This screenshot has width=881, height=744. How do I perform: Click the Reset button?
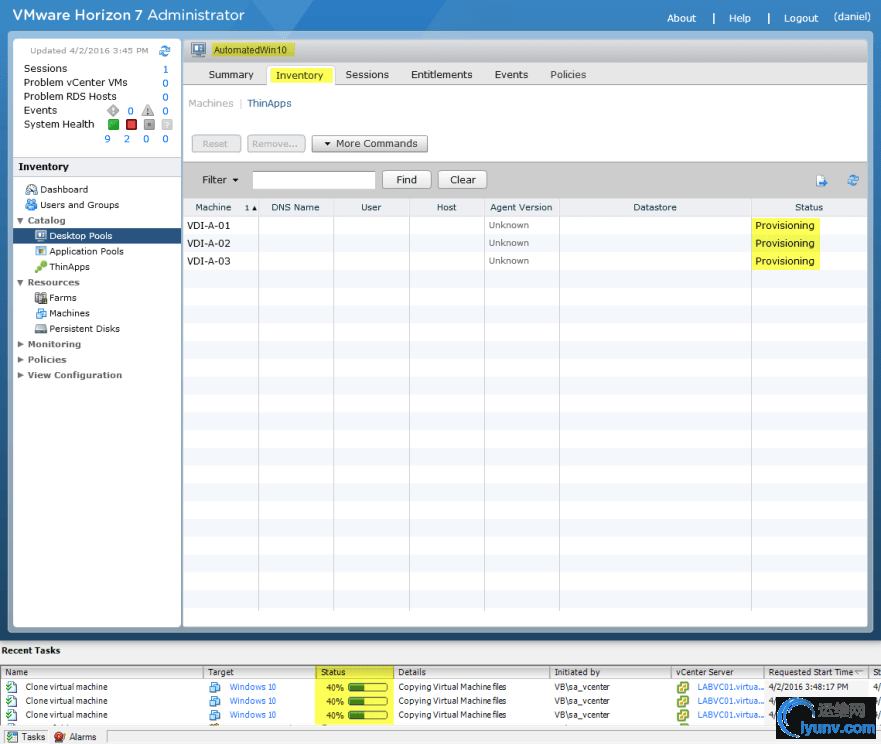coord(216,144)
